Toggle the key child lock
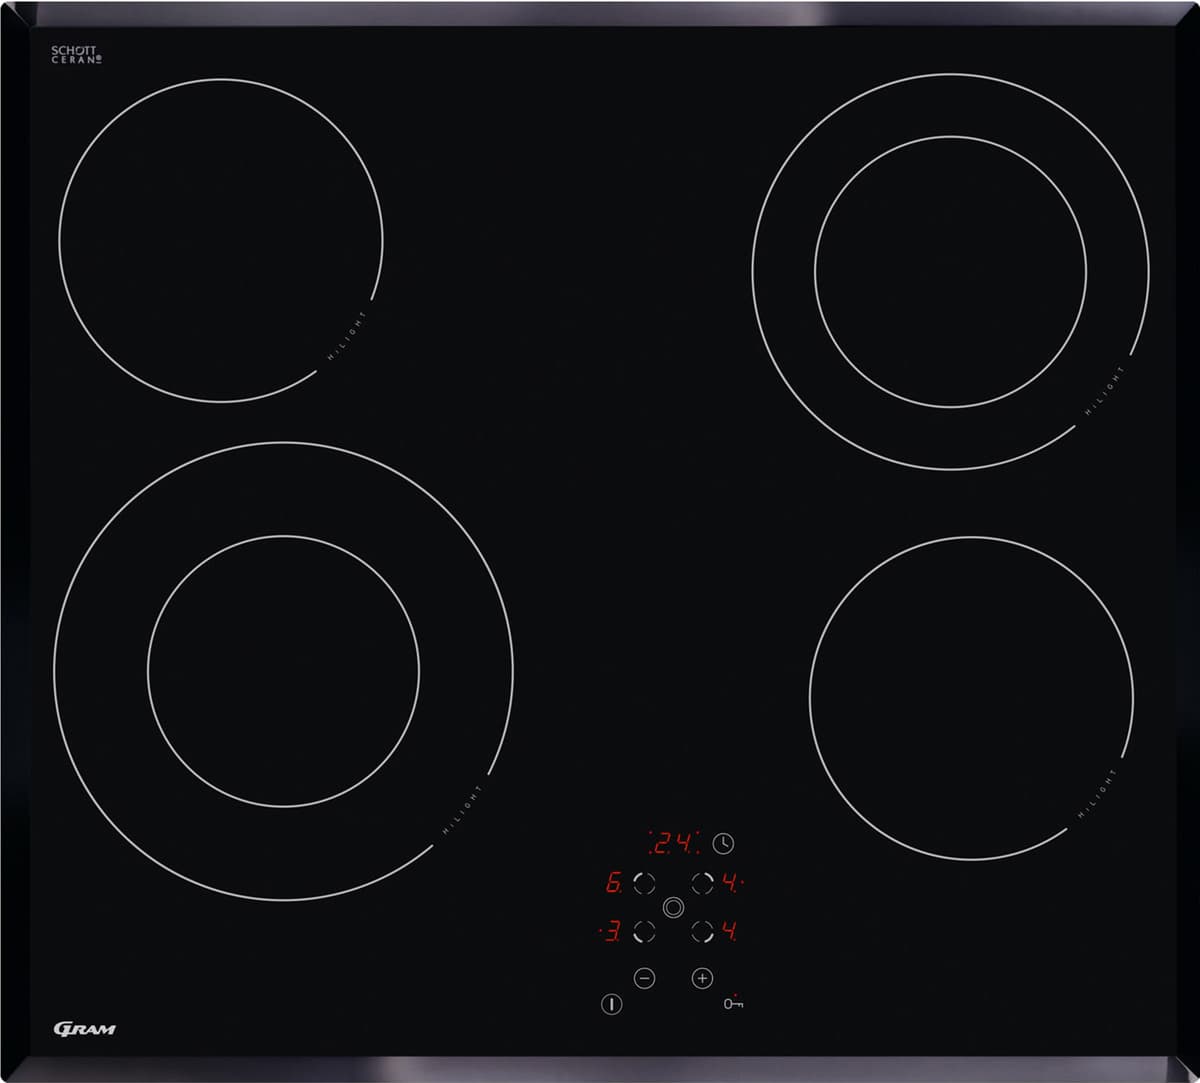 pos(734,1003)
